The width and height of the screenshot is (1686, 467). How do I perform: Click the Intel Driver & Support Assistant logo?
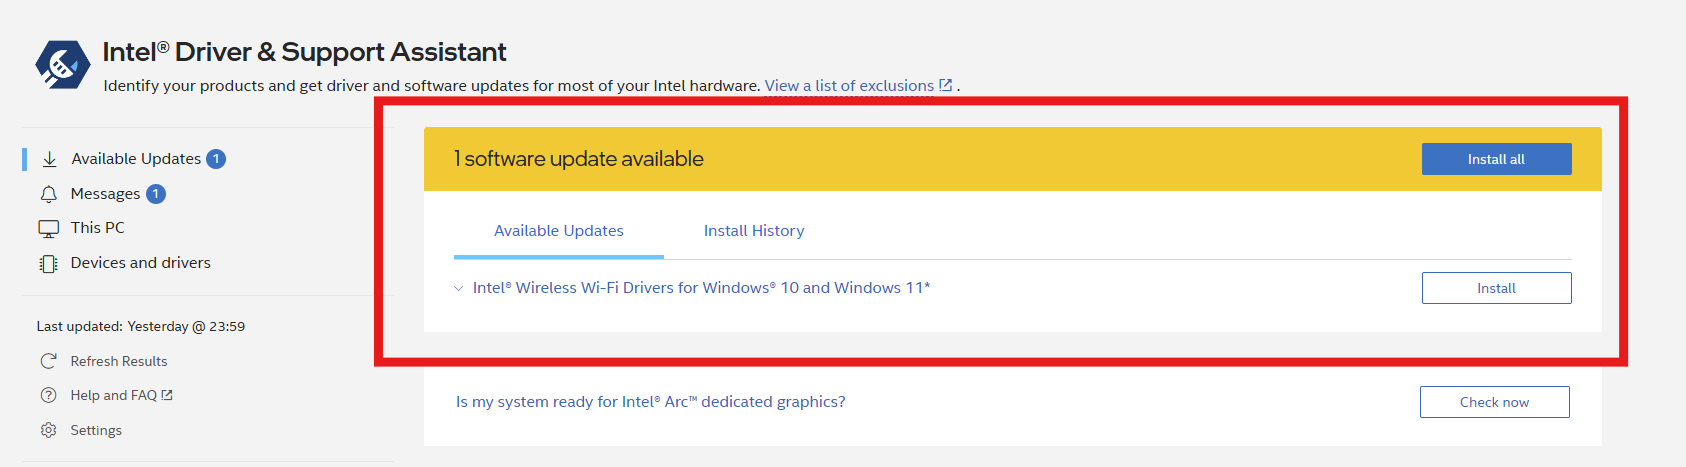[x=63, y=65]
